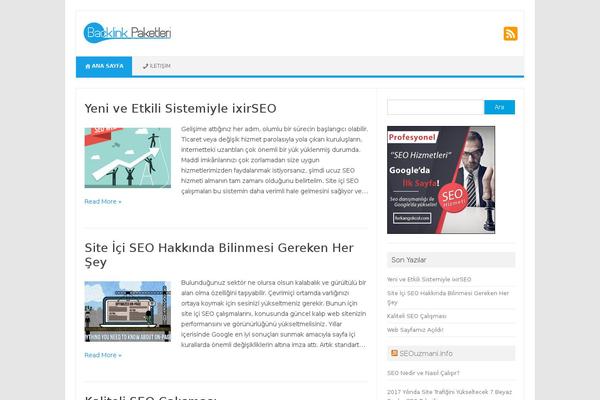Image resolution: width=600 pixels, height=400 pixels.
Task: Open the orange RSS feed icon
Action: point(510,34)
